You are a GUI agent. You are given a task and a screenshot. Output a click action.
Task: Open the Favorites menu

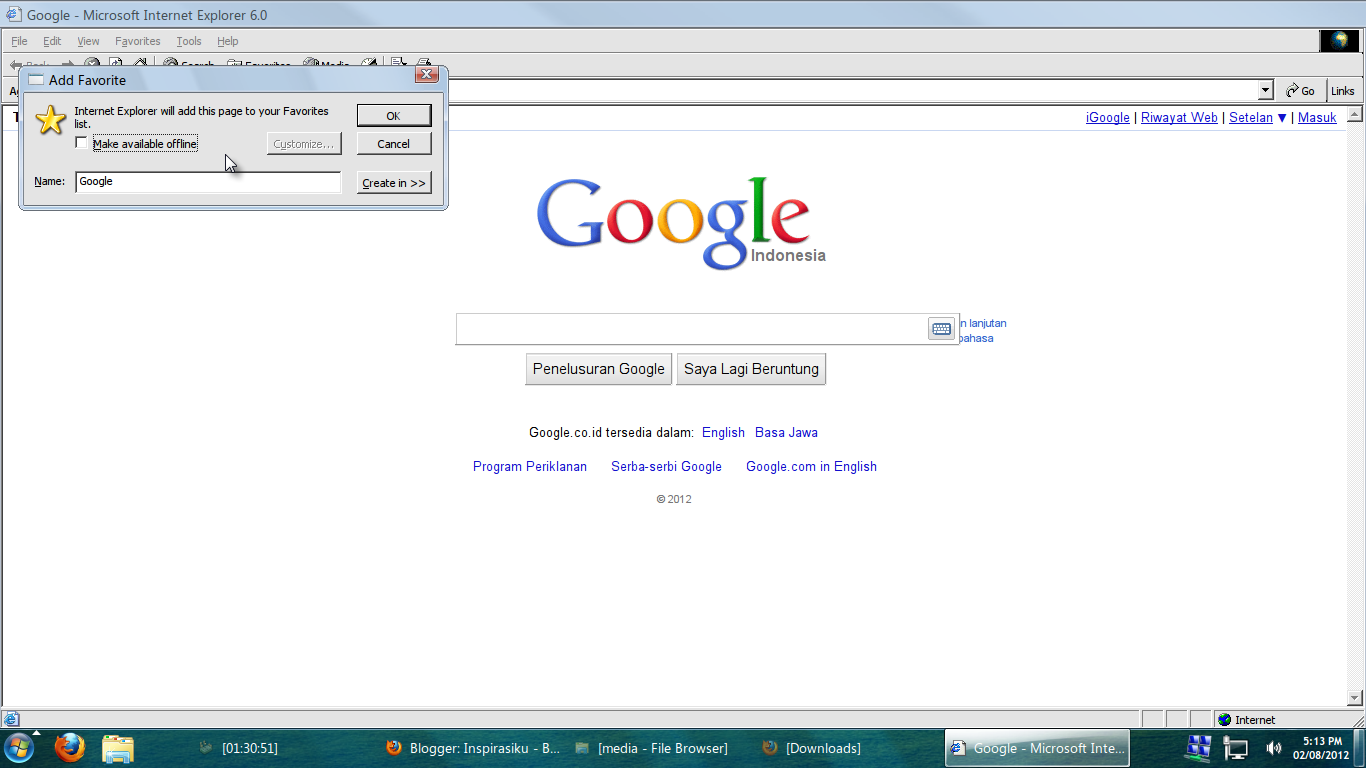pos(137,41)
